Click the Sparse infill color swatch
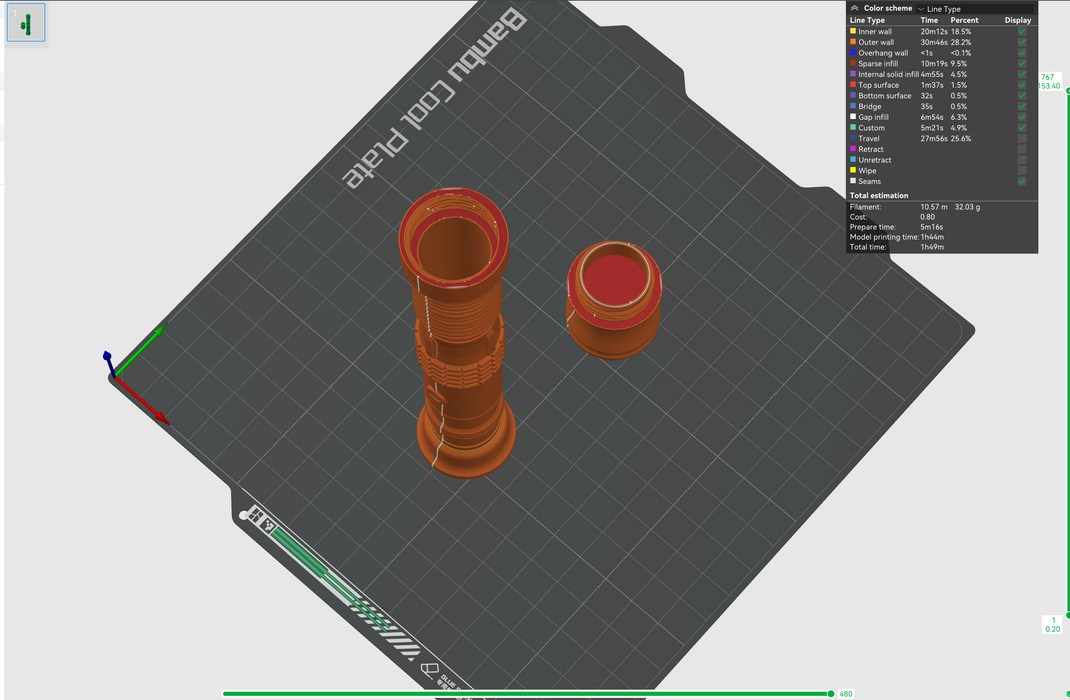Screen dimensions: 1070x700 point(853,64)
